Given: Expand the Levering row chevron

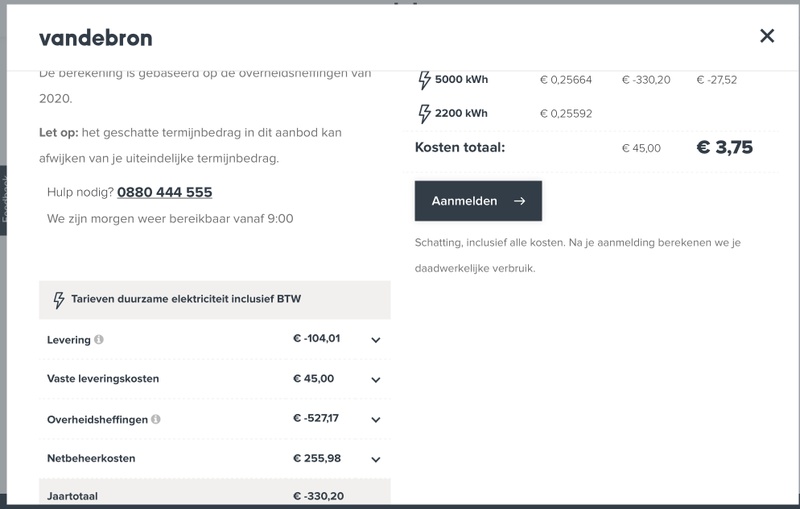Looking at the screenshot, I should [x=376, y=340].
